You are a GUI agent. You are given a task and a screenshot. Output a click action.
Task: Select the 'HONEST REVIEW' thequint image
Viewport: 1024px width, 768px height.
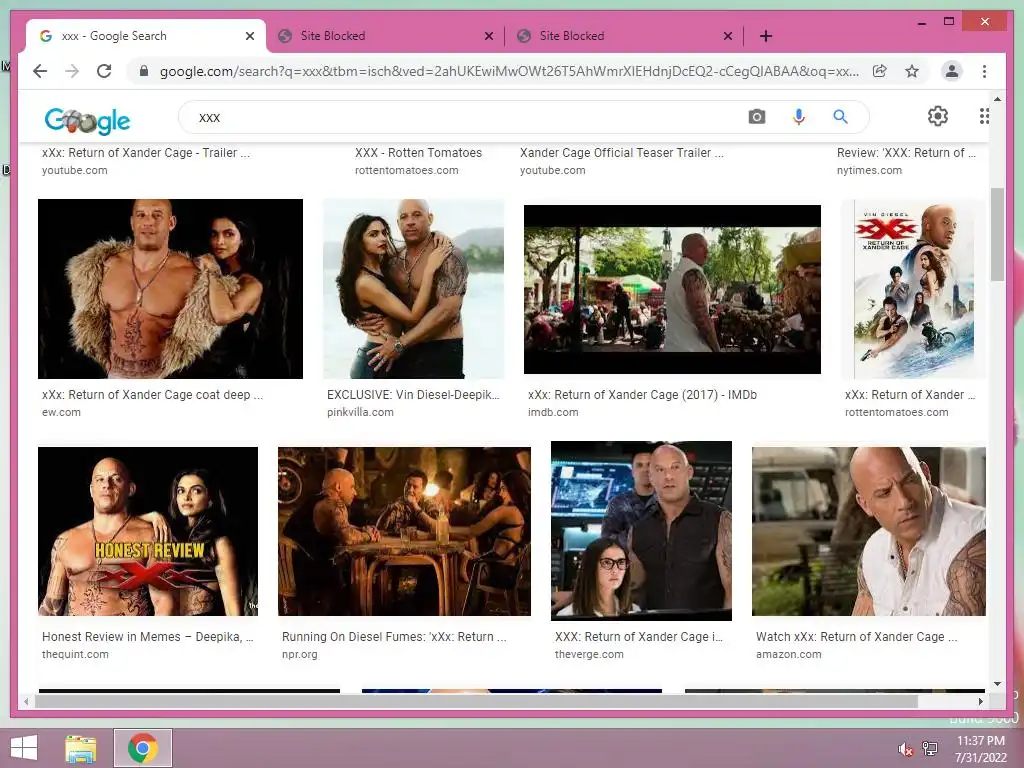tap(148, 532)
